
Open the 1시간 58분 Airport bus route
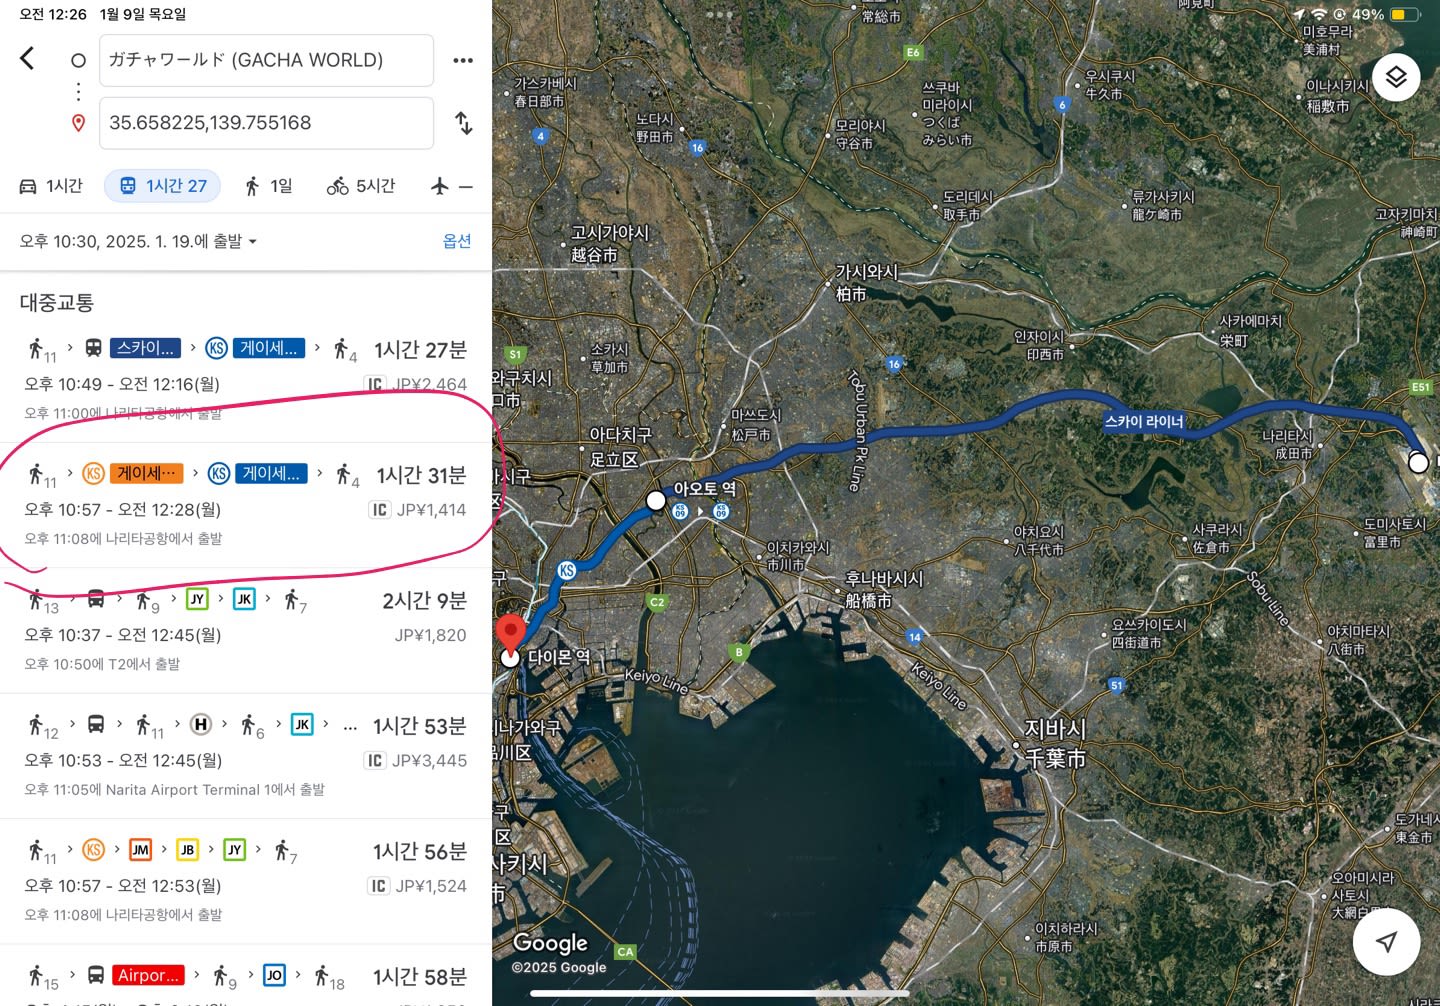[x=246, y=977]
